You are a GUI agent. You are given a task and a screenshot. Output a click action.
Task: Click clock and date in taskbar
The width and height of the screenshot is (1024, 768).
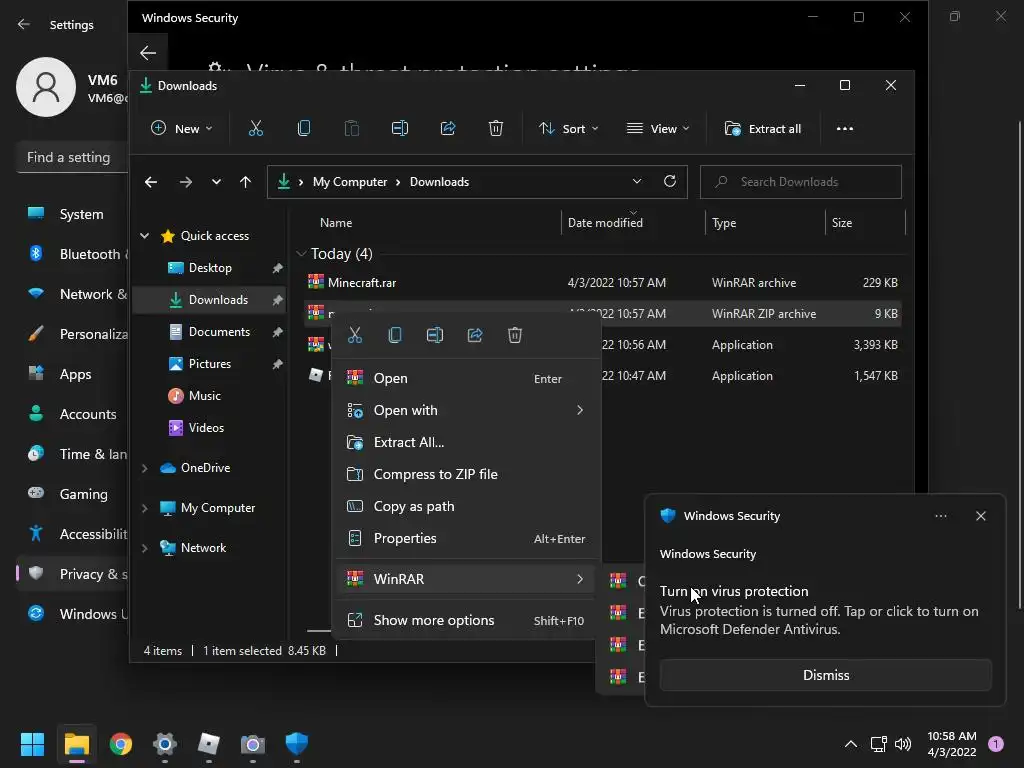(952, 744)
